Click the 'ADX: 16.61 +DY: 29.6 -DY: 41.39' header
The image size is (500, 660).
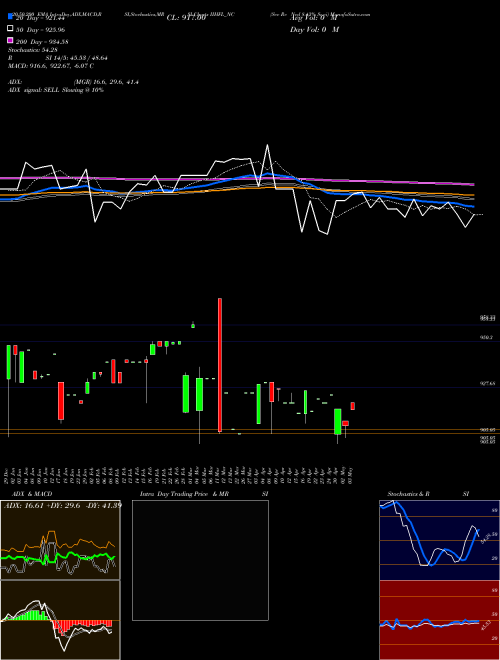click(x=63, y=505)
